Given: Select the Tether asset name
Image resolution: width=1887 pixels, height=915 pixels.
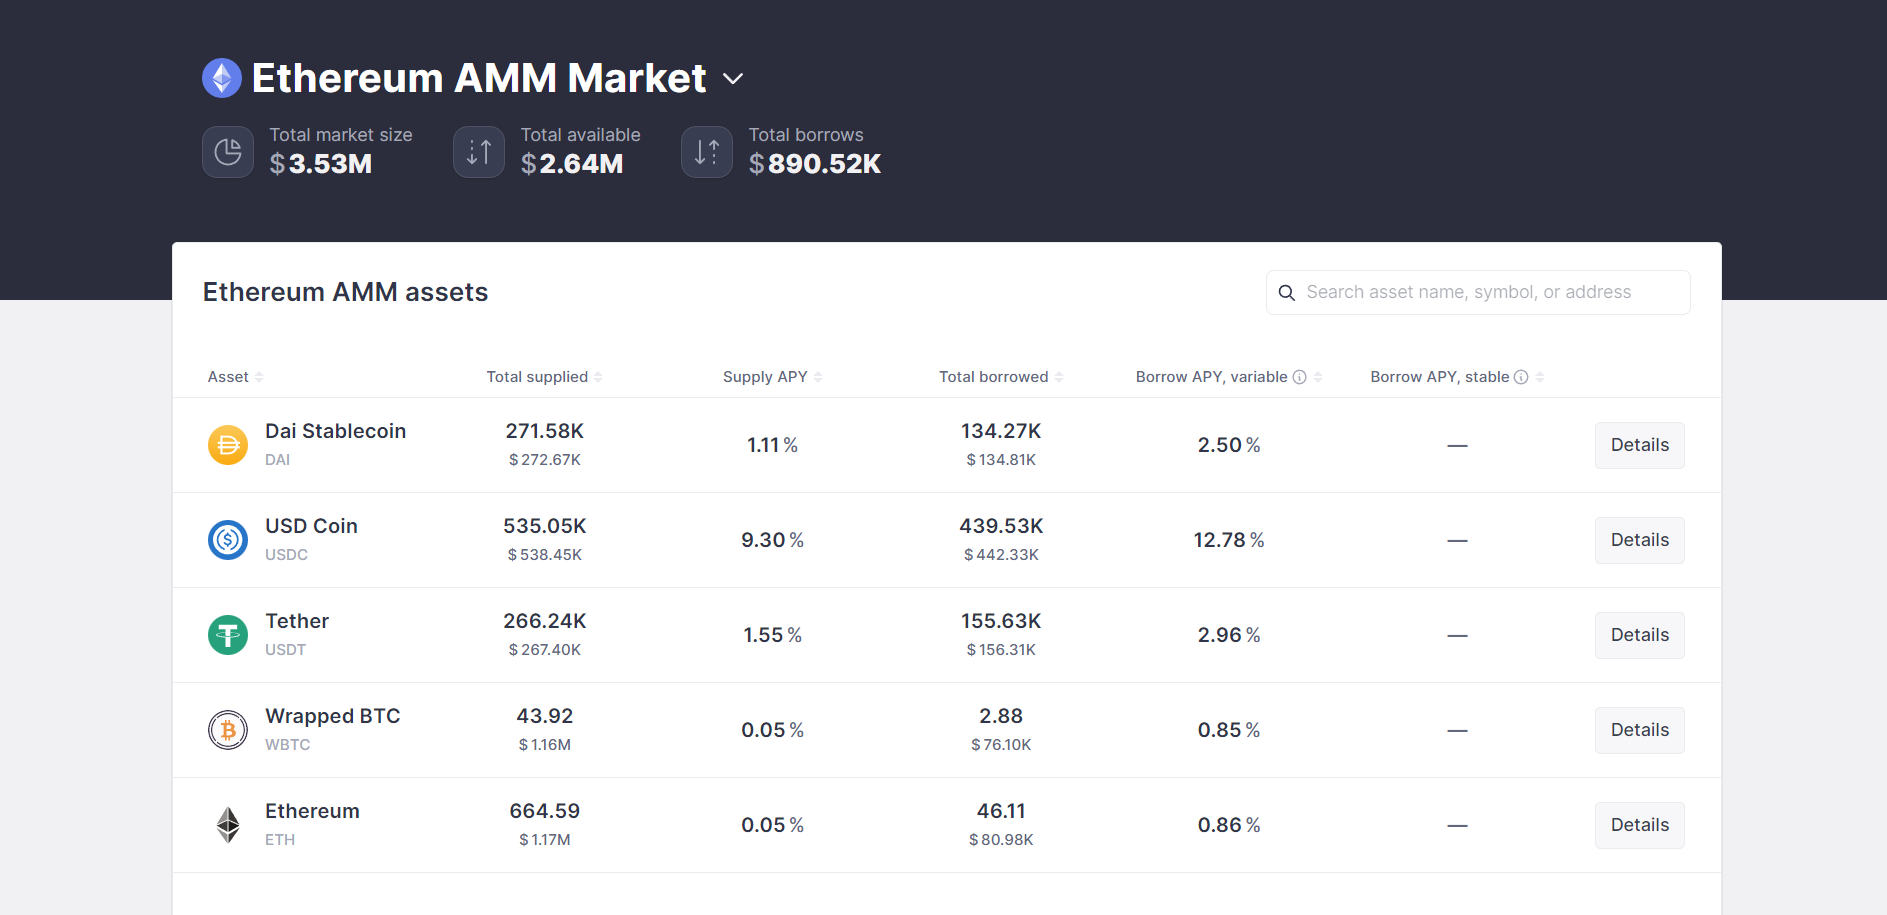Looking at the screenshot, I should pos(297,621).
